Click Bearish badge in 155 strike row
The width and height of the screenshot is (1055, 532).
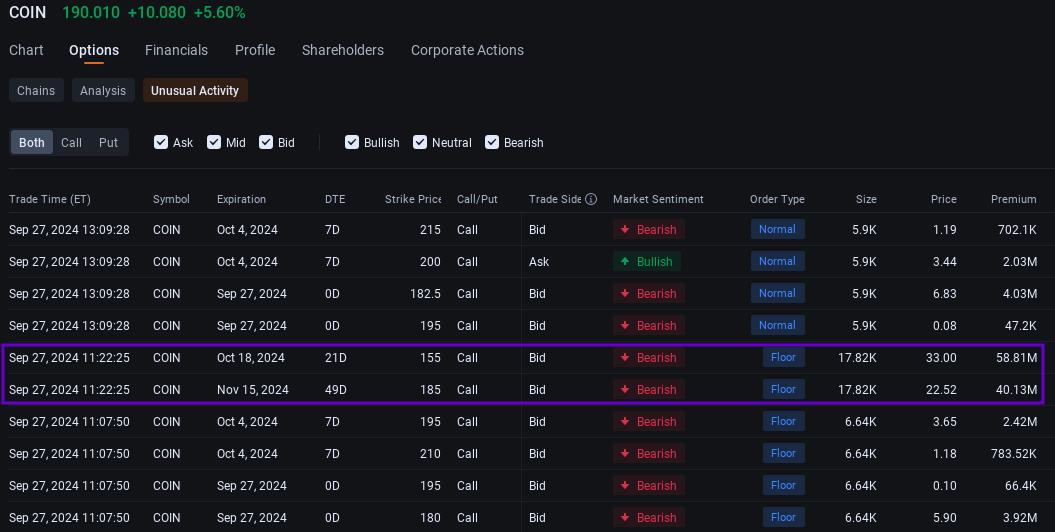coord(649,358)
